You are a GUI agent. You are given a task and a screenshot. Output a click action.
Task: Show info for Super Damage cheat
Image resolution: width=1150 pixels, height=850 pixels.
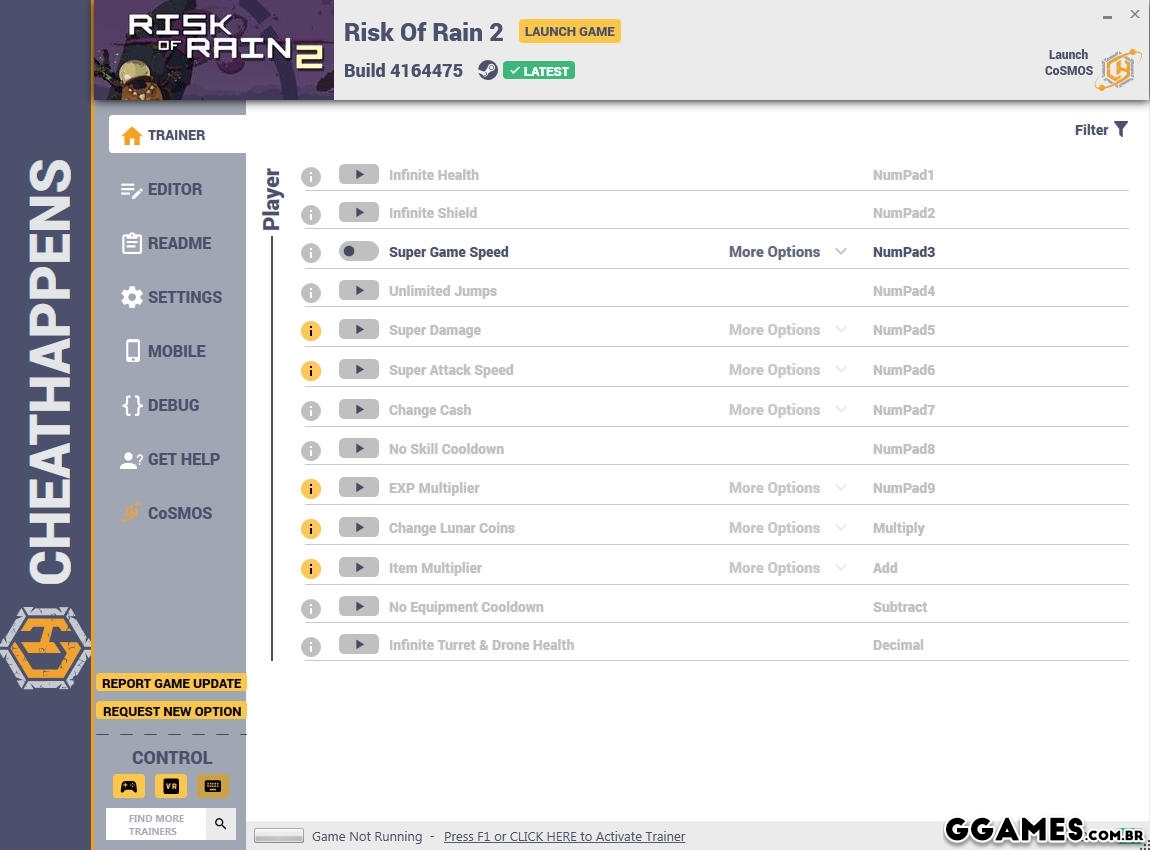(x=311, y=331)
